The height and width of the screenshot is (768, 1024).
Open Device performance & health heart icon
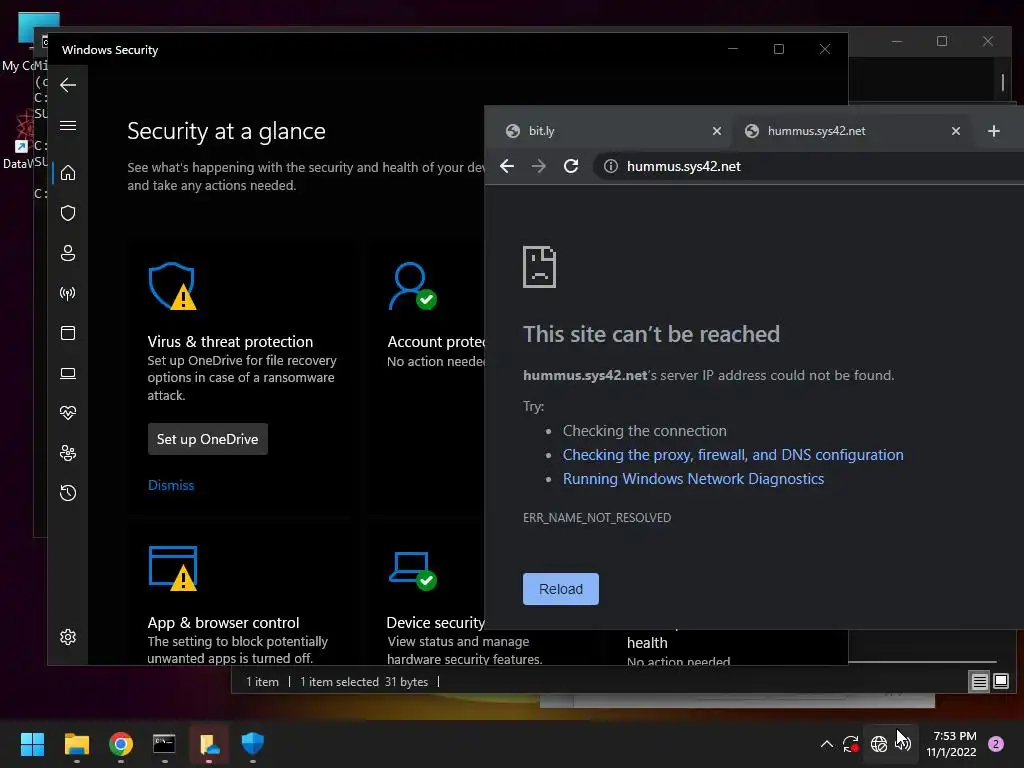coord(68,413)
